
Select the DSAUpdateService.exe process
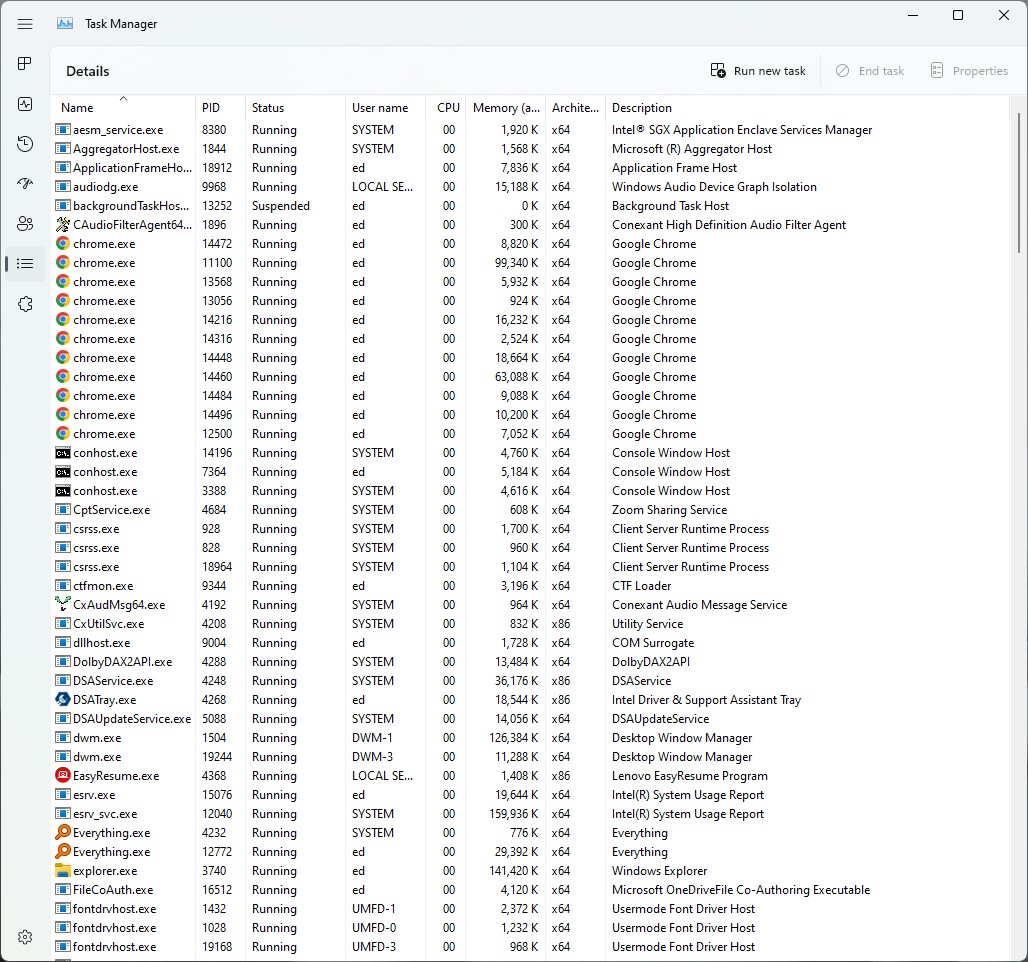(x=530, y=719)
